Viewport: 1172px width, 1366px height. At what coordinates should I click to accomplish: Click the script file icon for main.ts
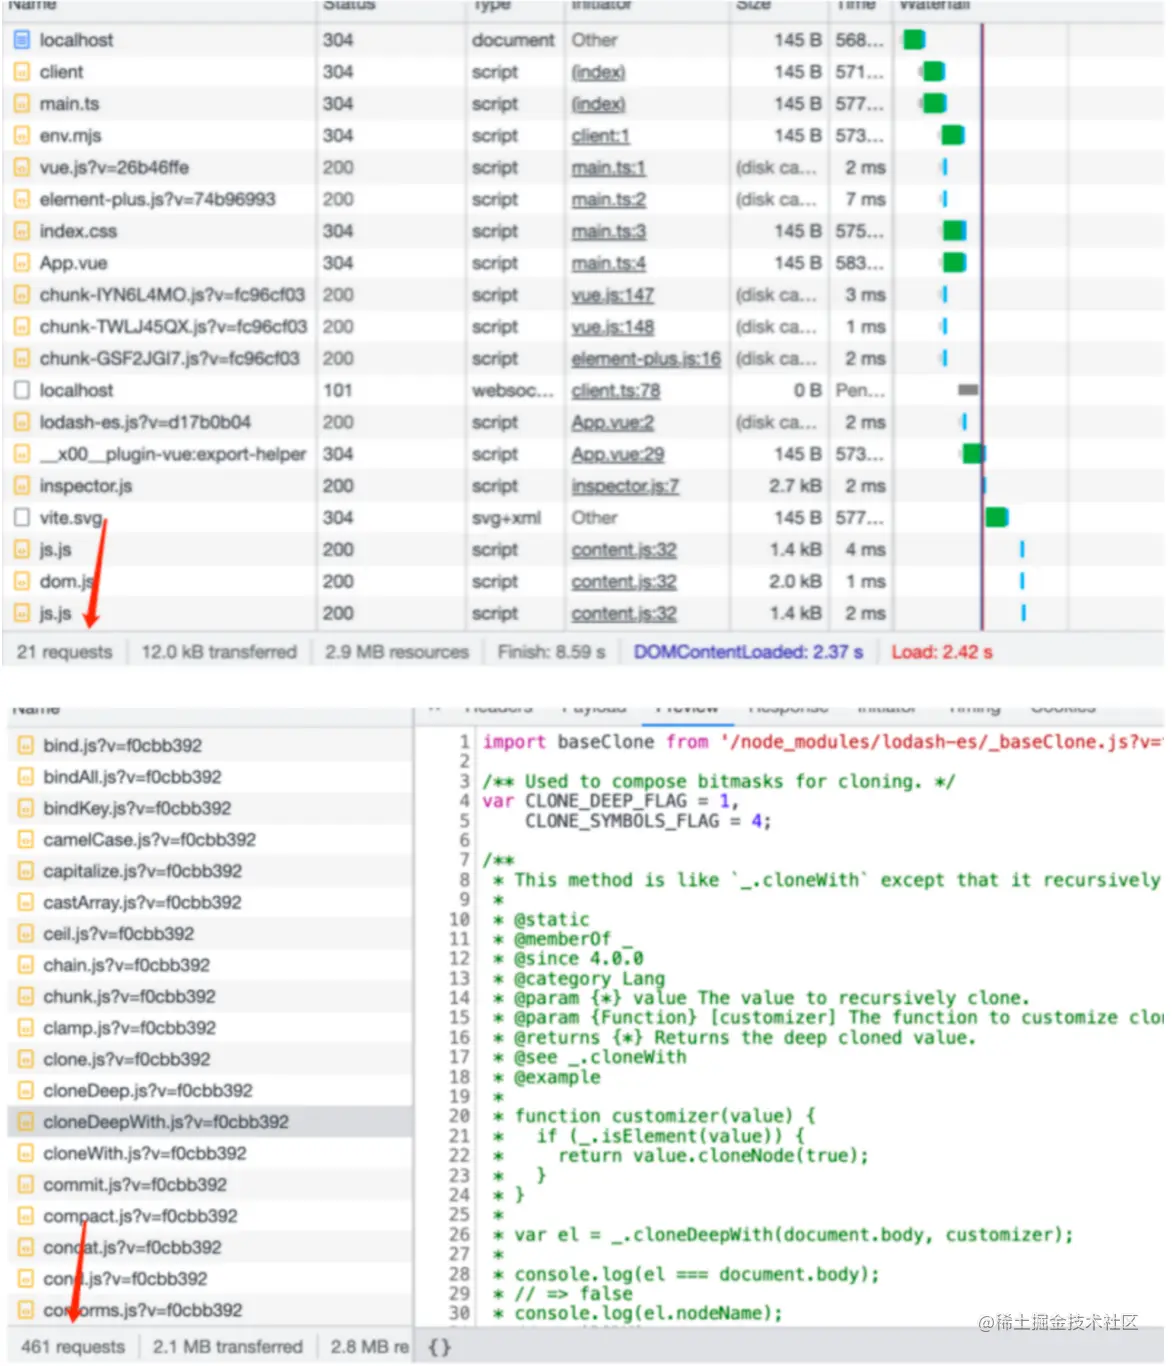click(22, 104)
